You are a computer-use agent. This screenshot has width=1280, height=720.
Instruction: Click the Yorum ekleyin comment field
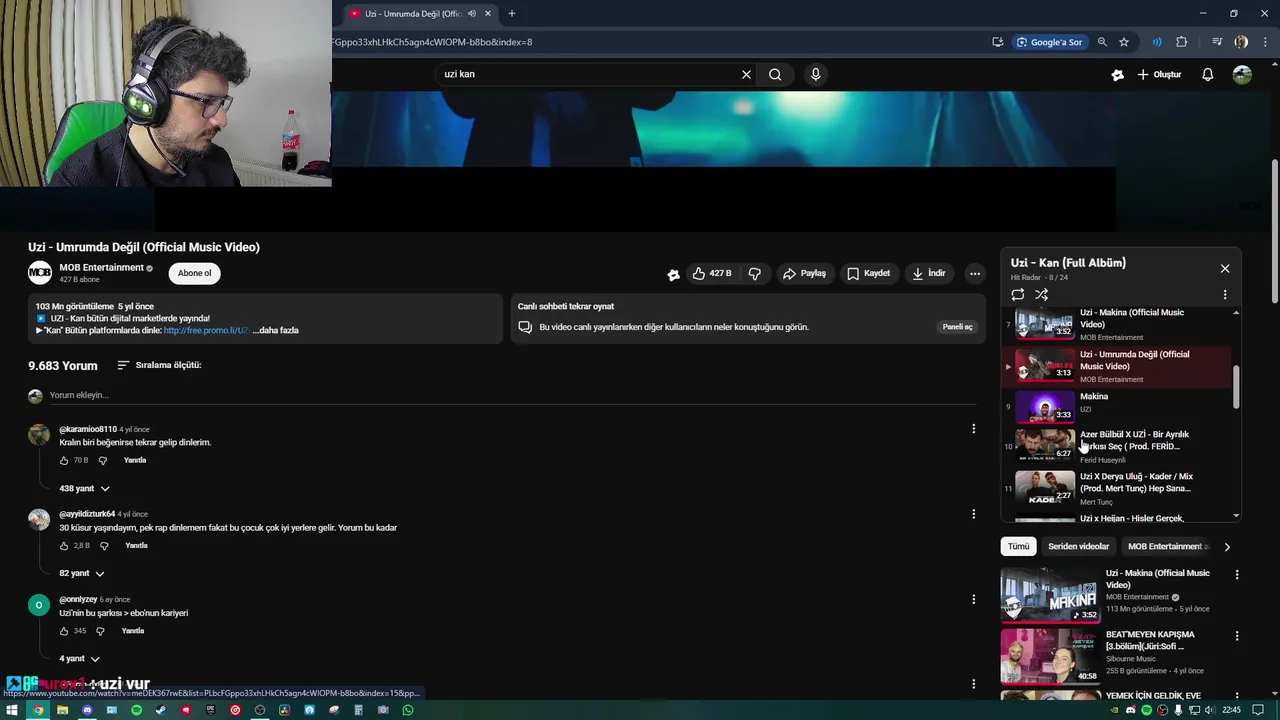513,396
